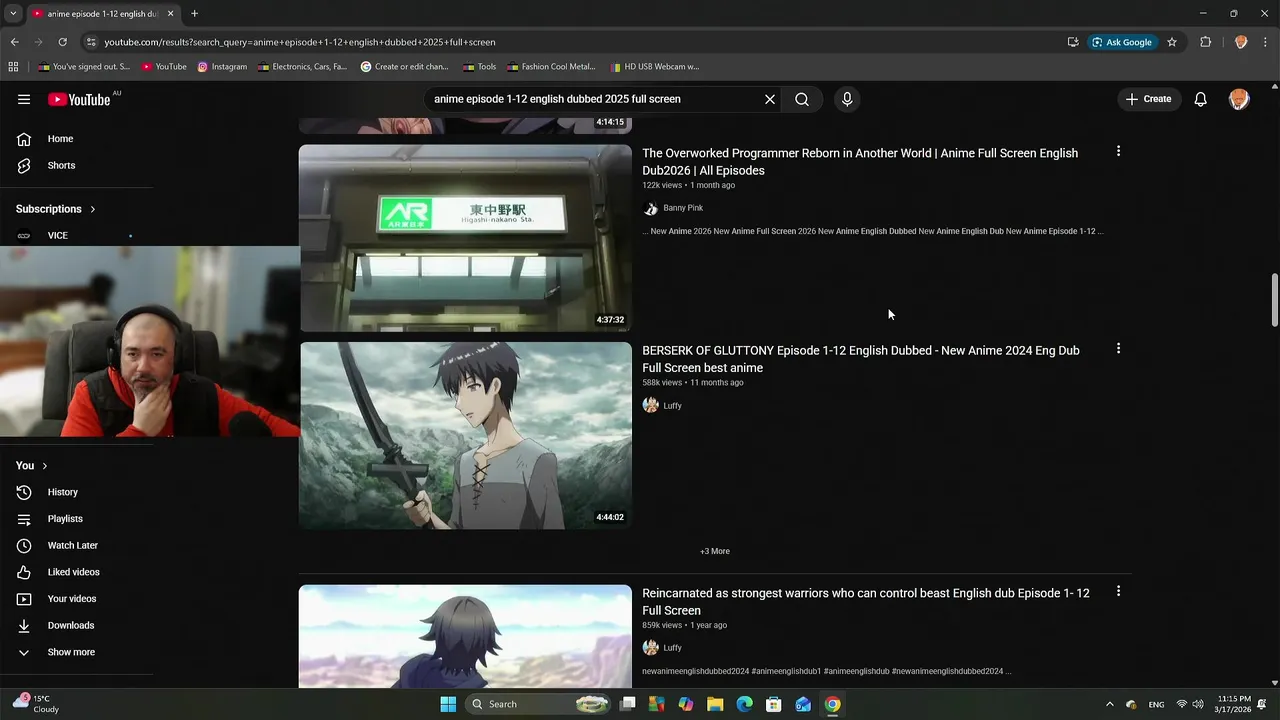Open more options for Berserk of Gluttony video
1280x720 pixels.
1118,348
